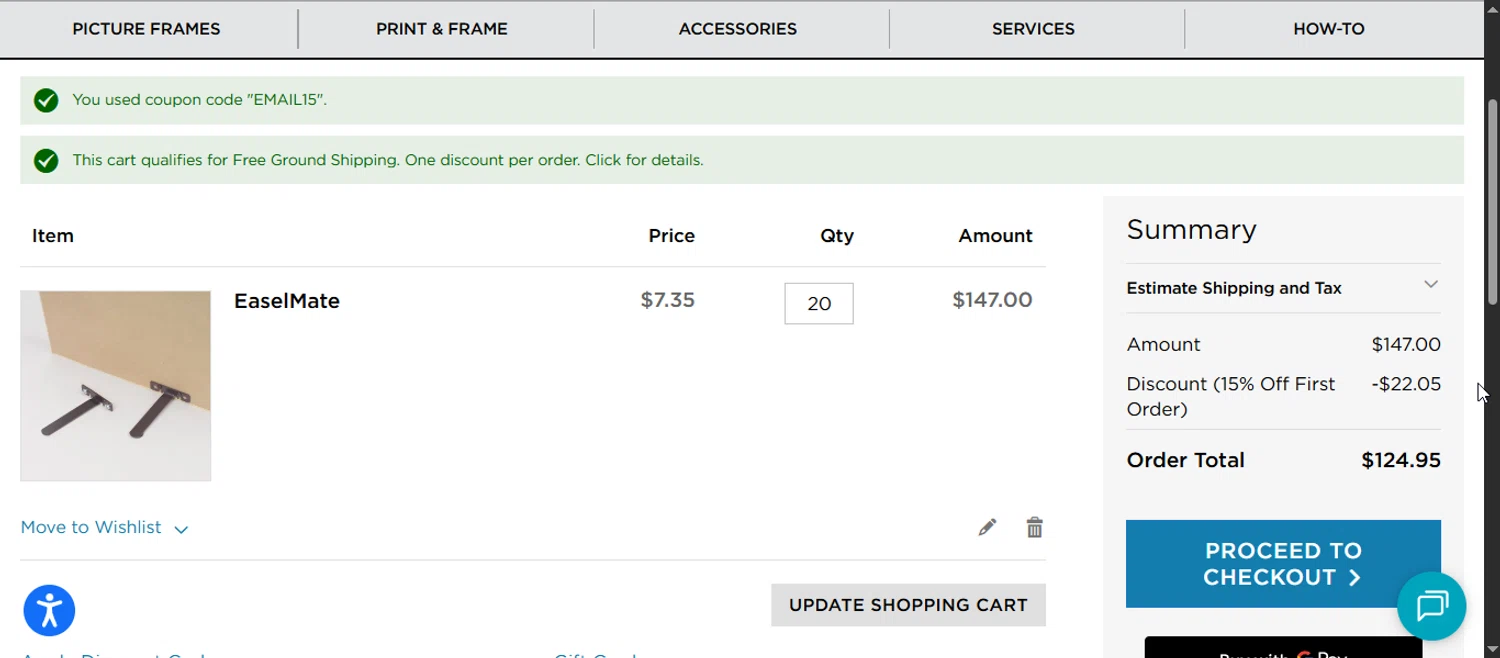The height and width of the screenshot is (658, 1500).
Task: Click Proceed to Checkout button
Action: point(1283,564)
